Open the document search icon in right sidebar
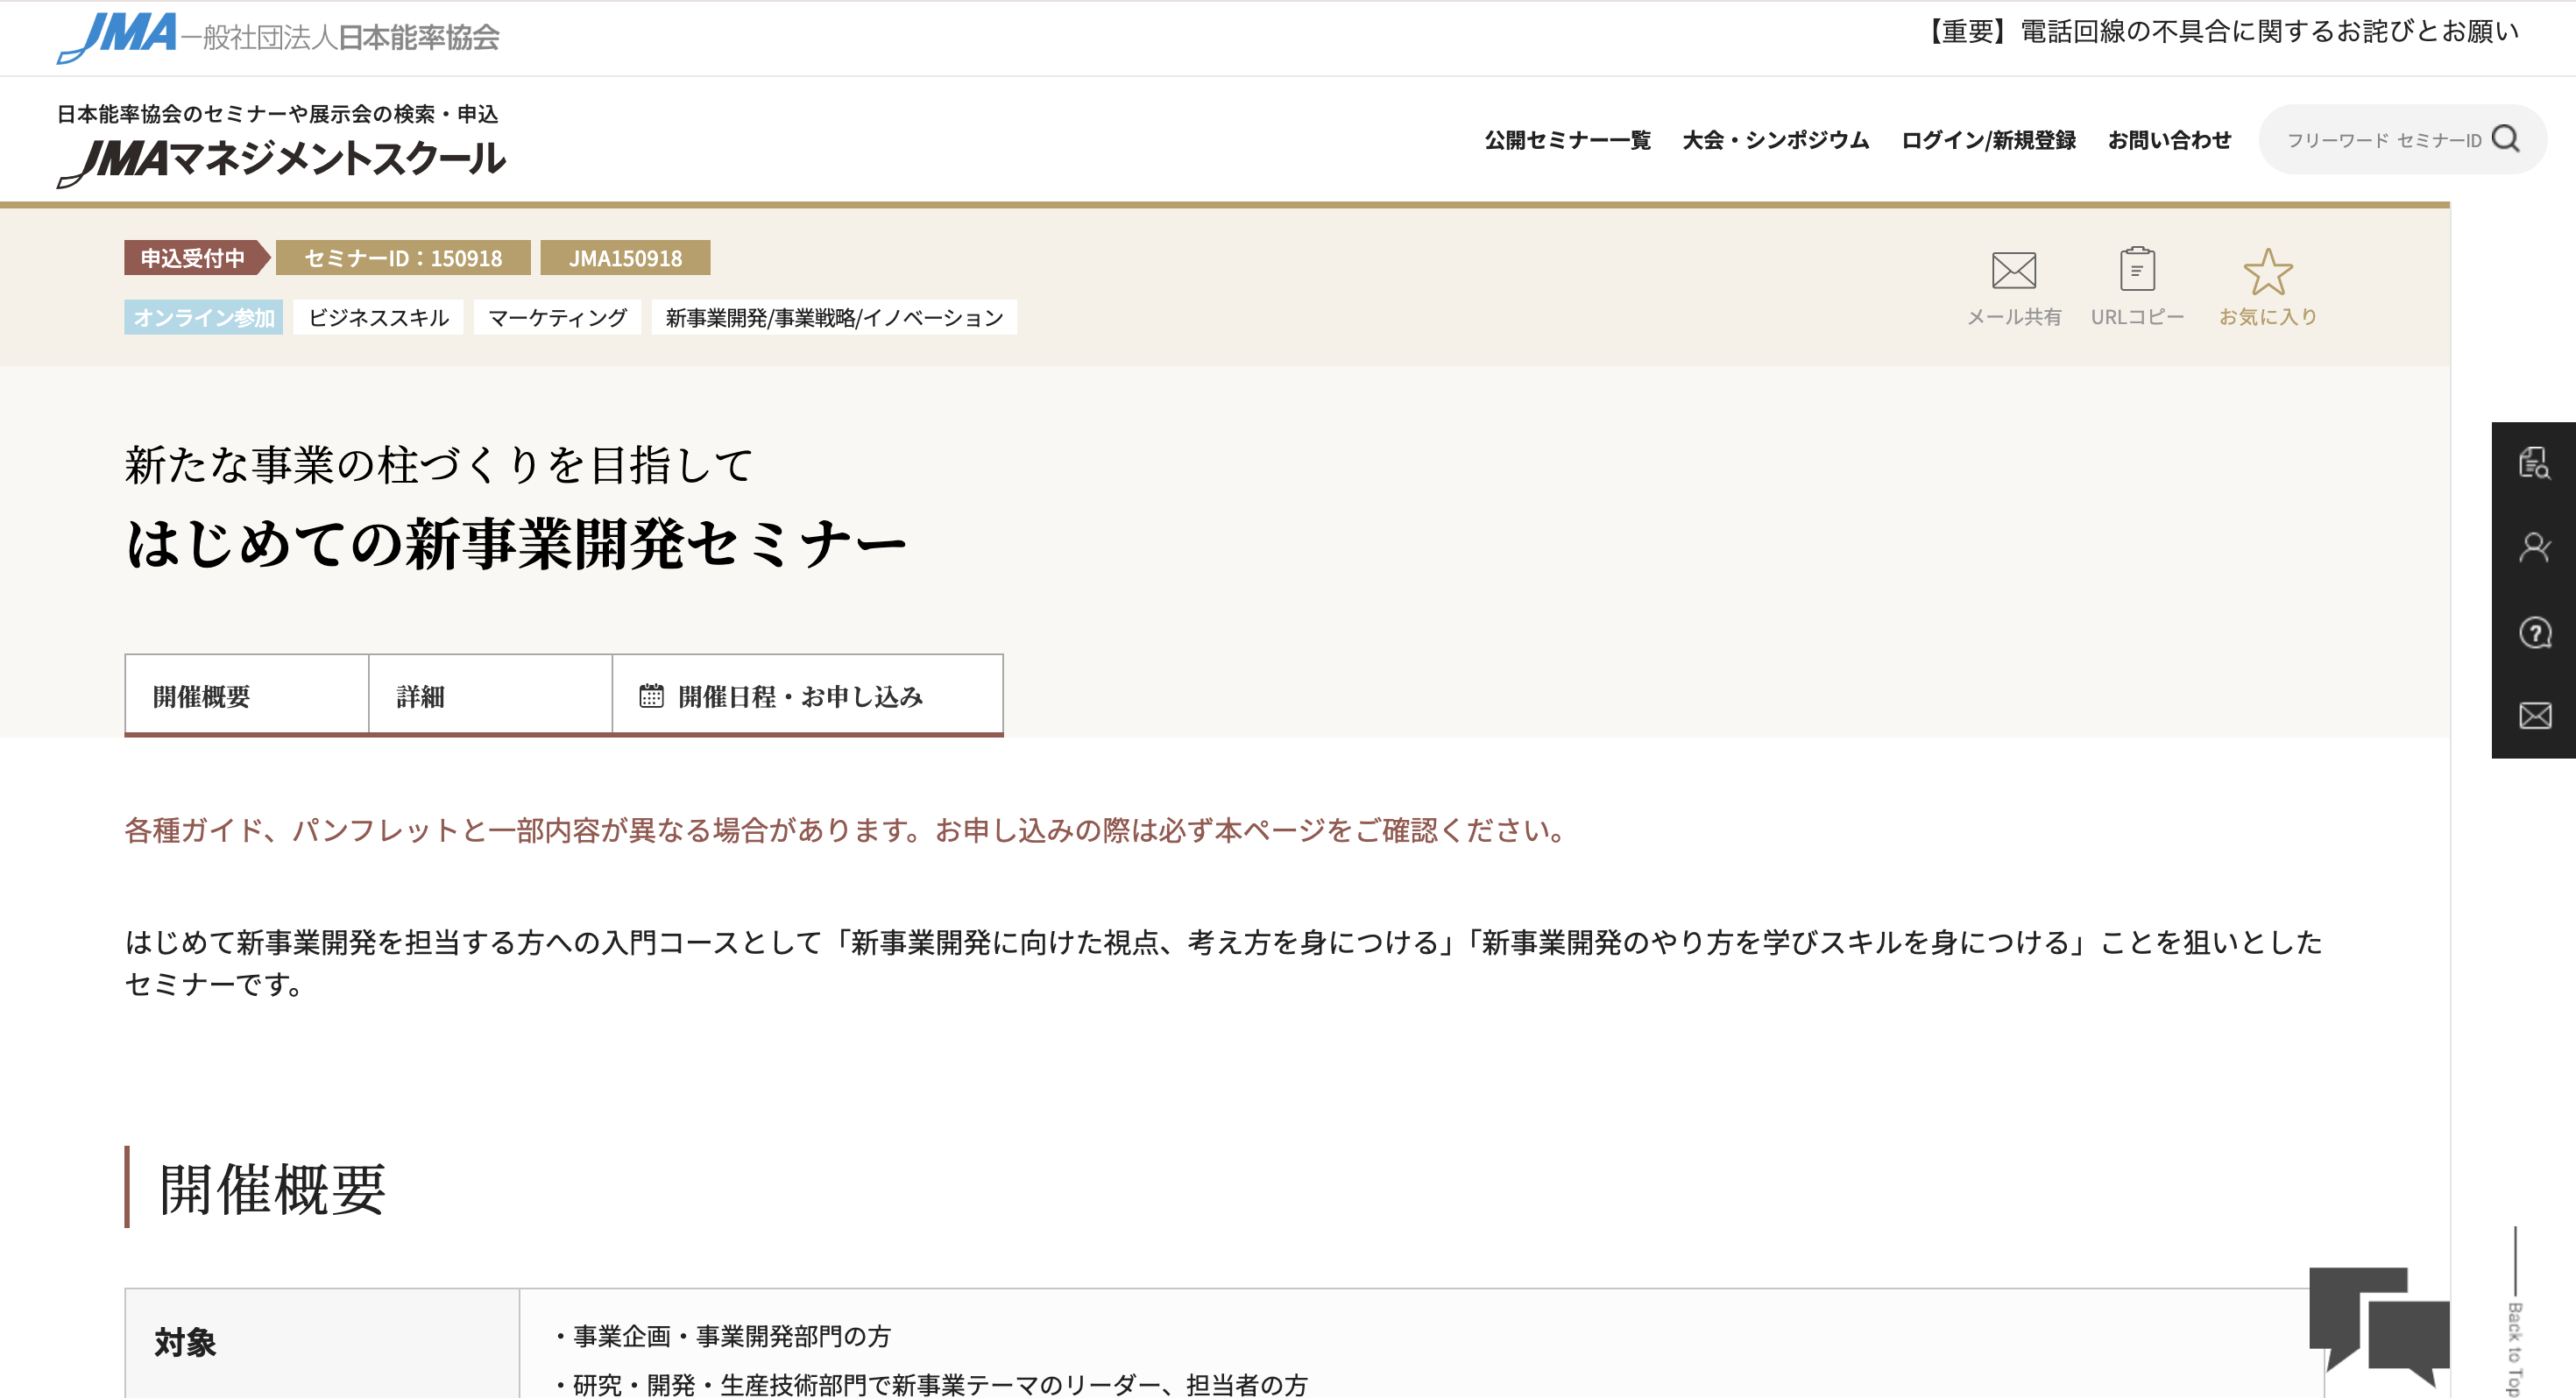 pyautogui.click(x=2537, y=466)
